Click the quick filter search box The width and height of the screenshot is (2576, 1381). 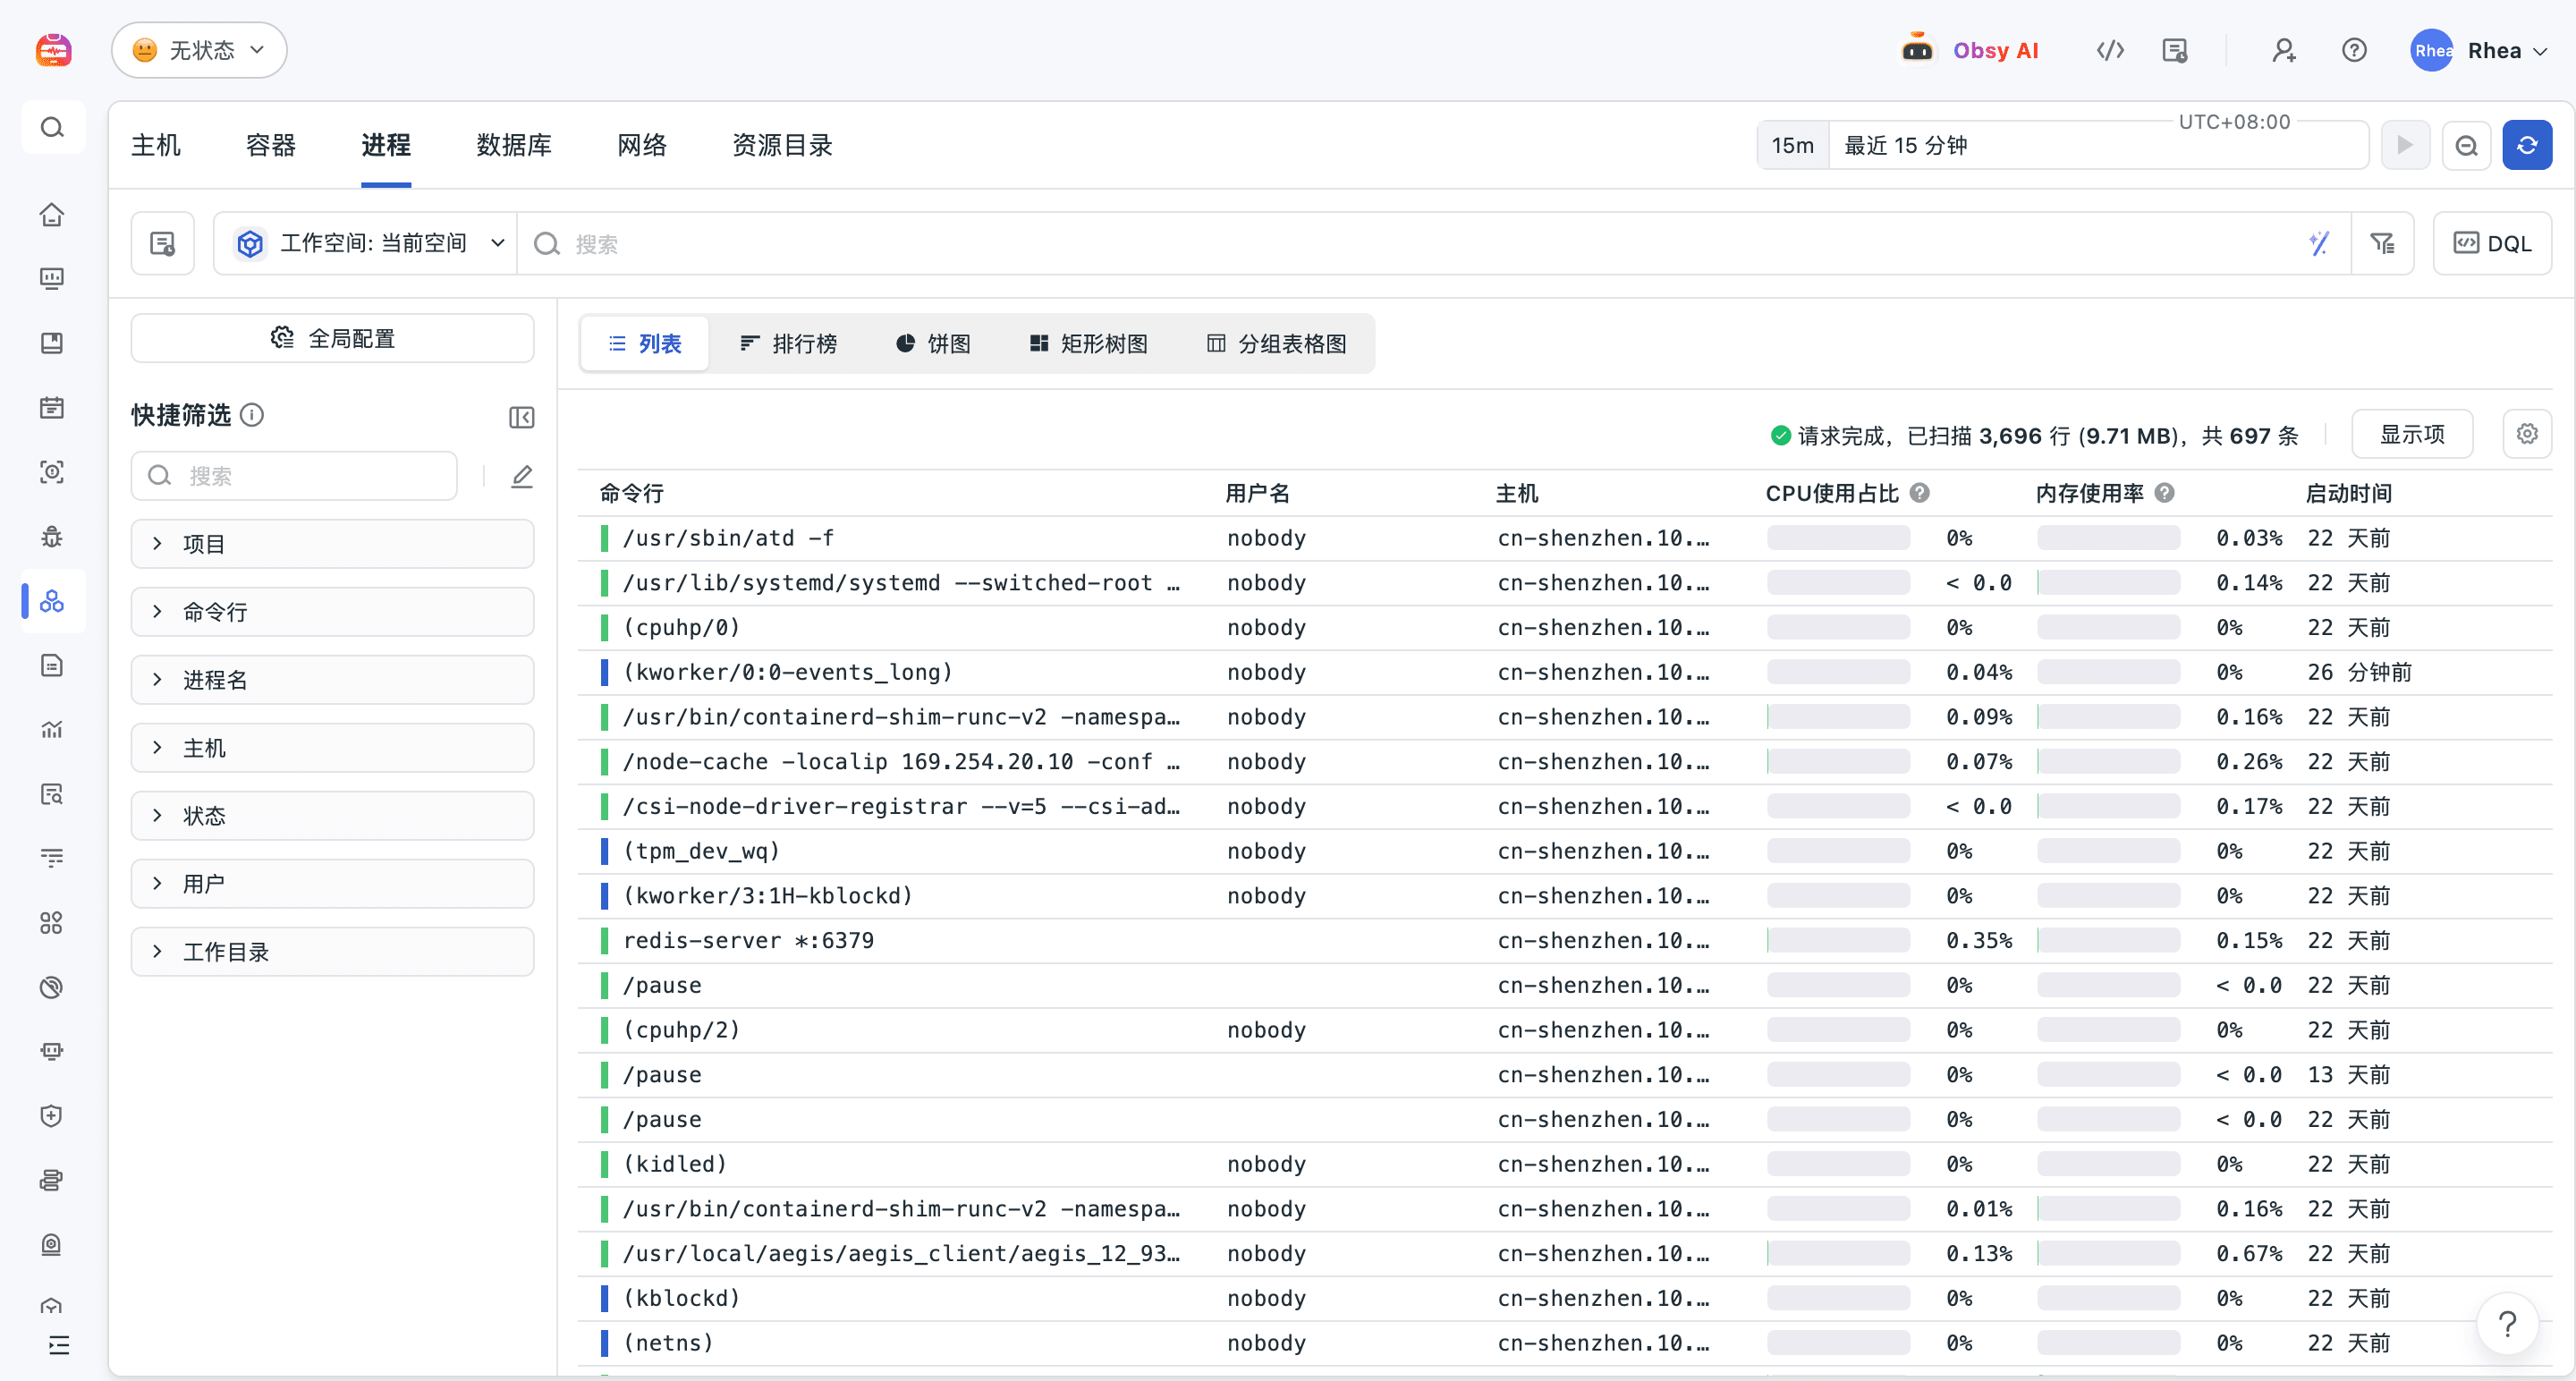[x=294, y=476]
